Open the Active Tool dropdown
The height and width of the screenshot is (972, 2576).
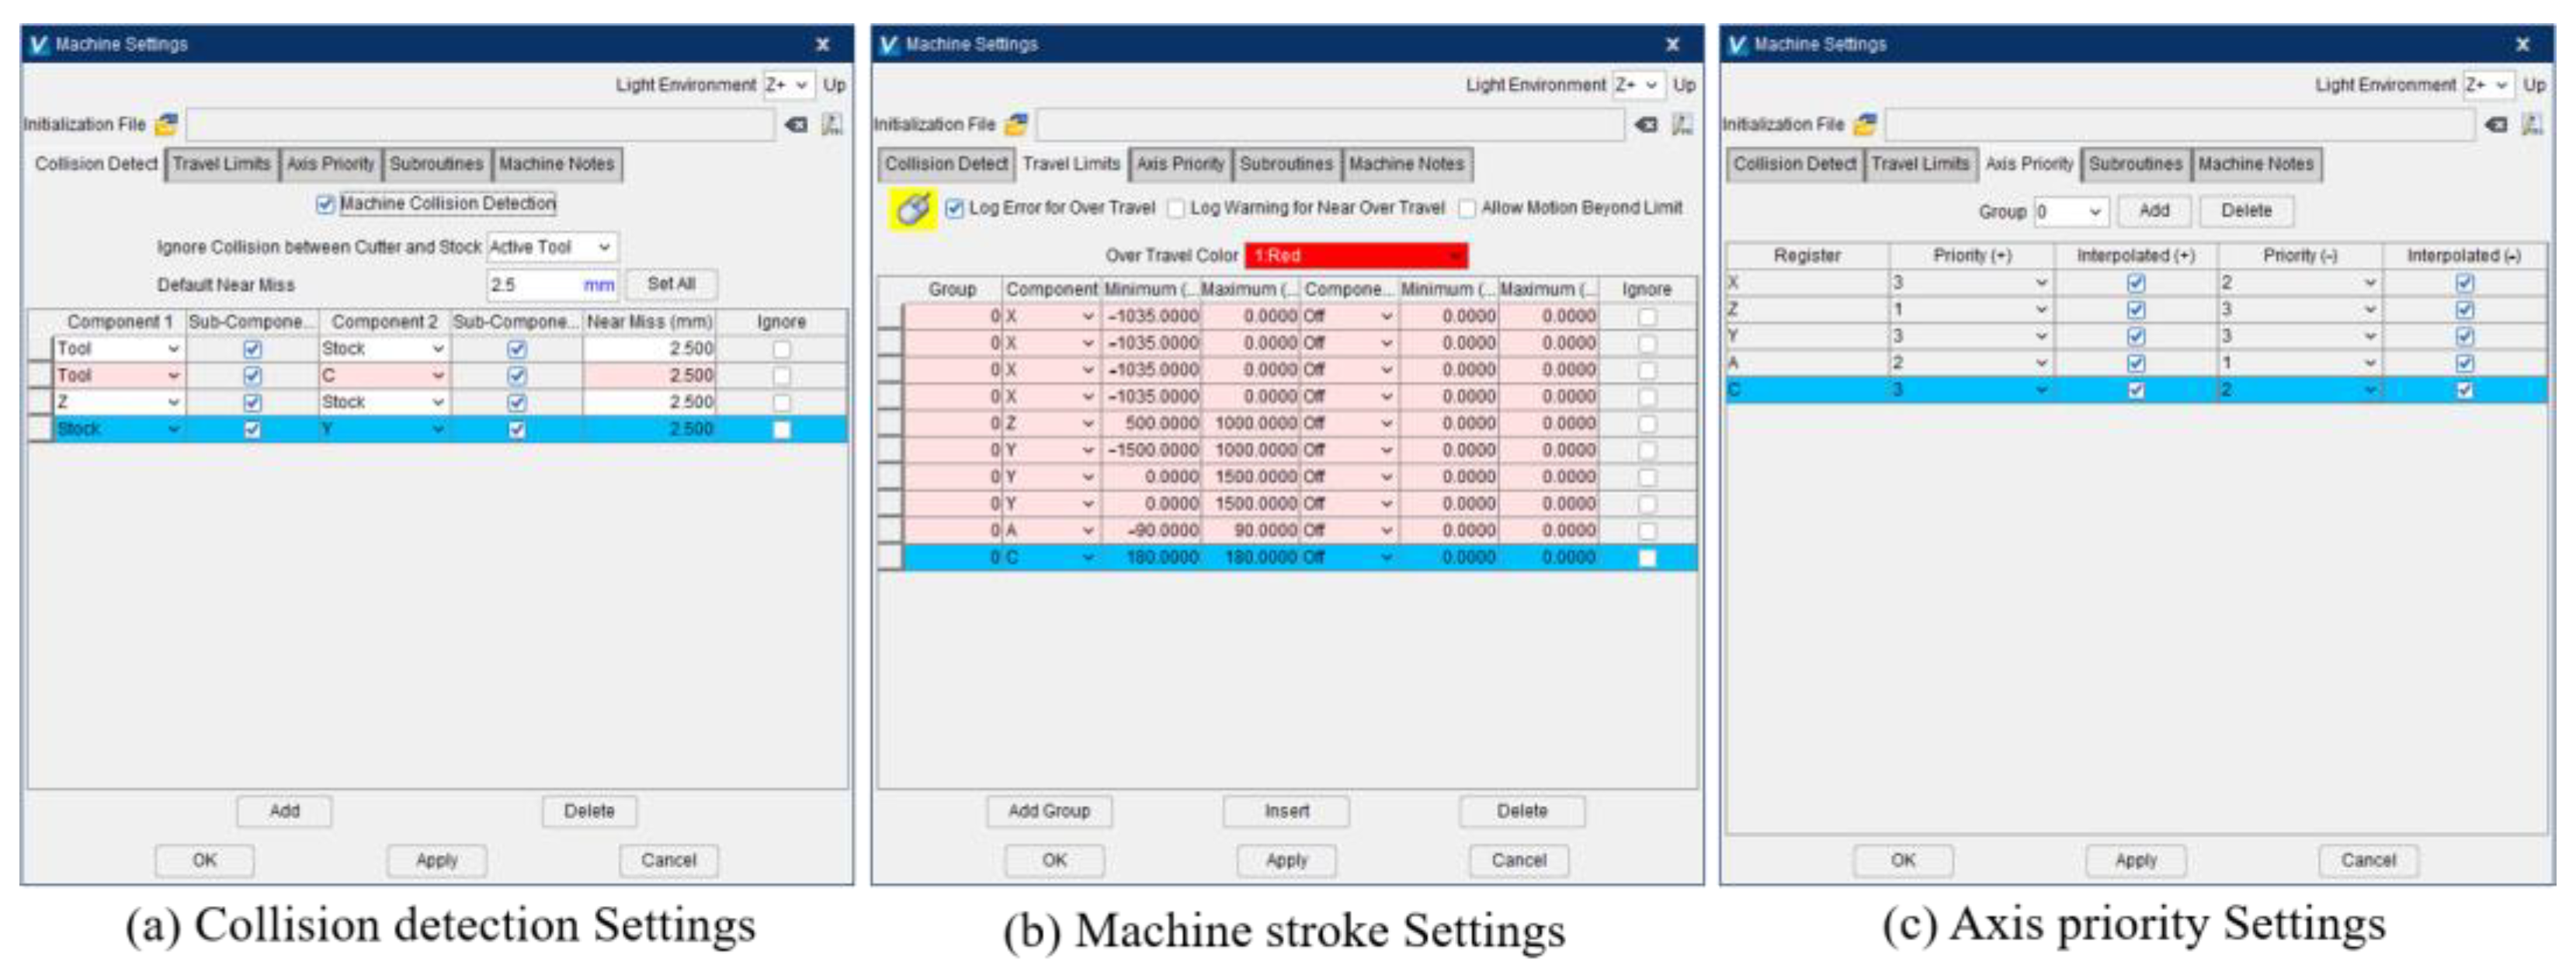pyautogui.click(x=552, y=247)
